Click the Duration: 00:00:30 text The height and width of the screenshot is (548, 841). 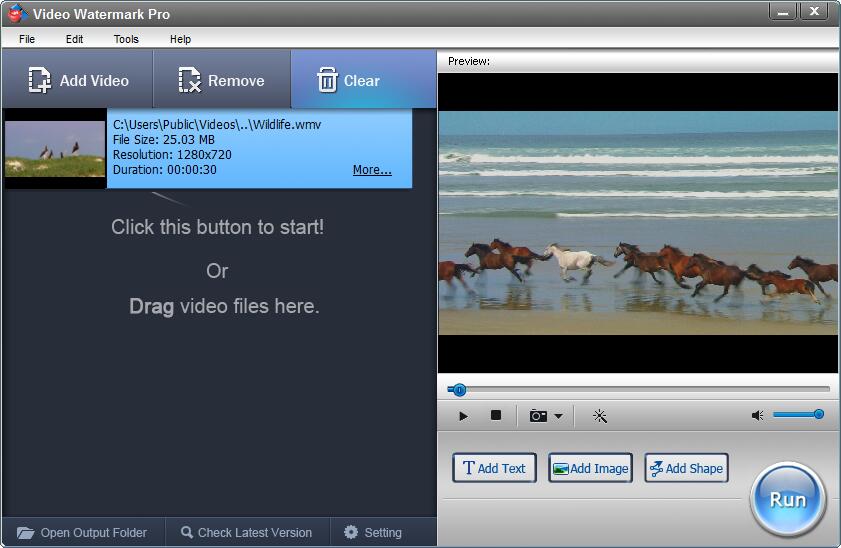pos(165,170)
